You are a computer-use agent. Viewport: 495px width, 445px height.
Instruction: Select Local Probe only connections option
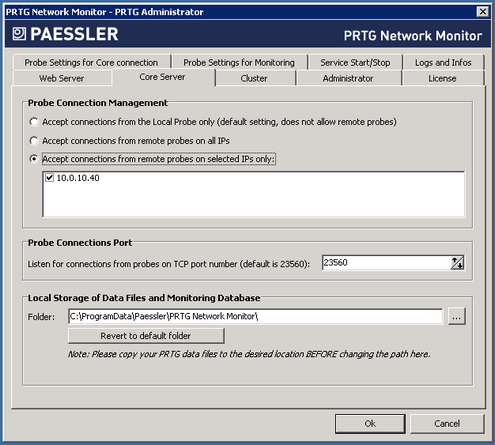click(34, 122)
